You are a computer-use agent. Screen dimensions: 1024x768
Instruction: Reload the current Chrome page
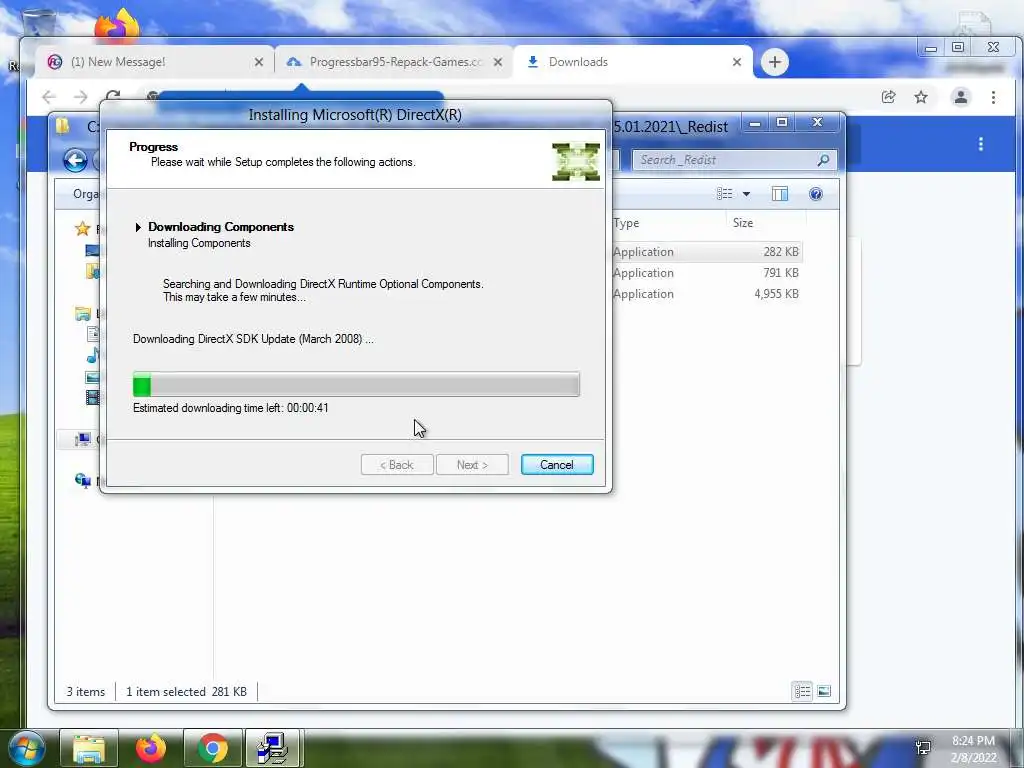[113, 96]
